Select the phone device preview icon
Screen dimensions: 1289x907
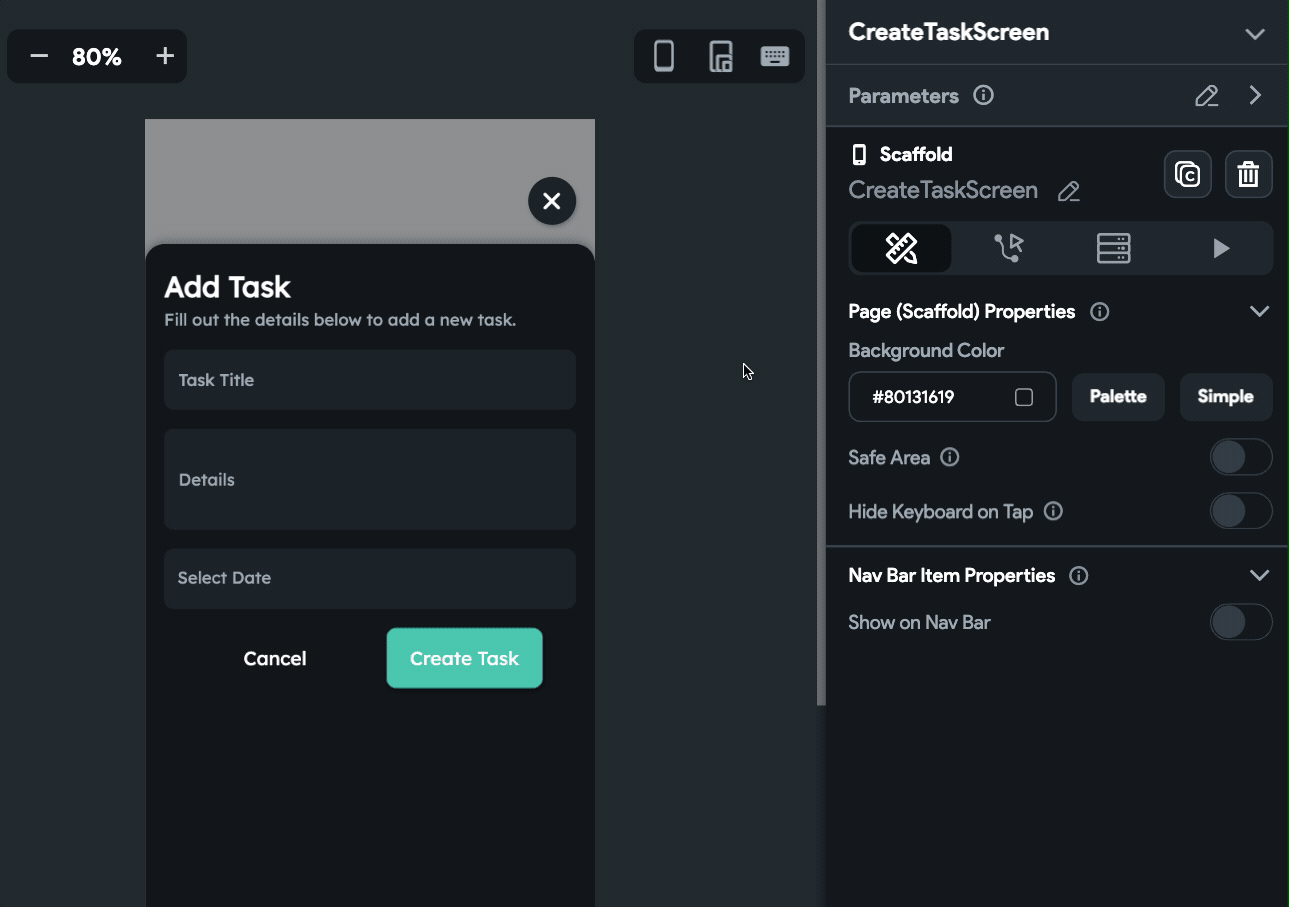pos(664,56)
